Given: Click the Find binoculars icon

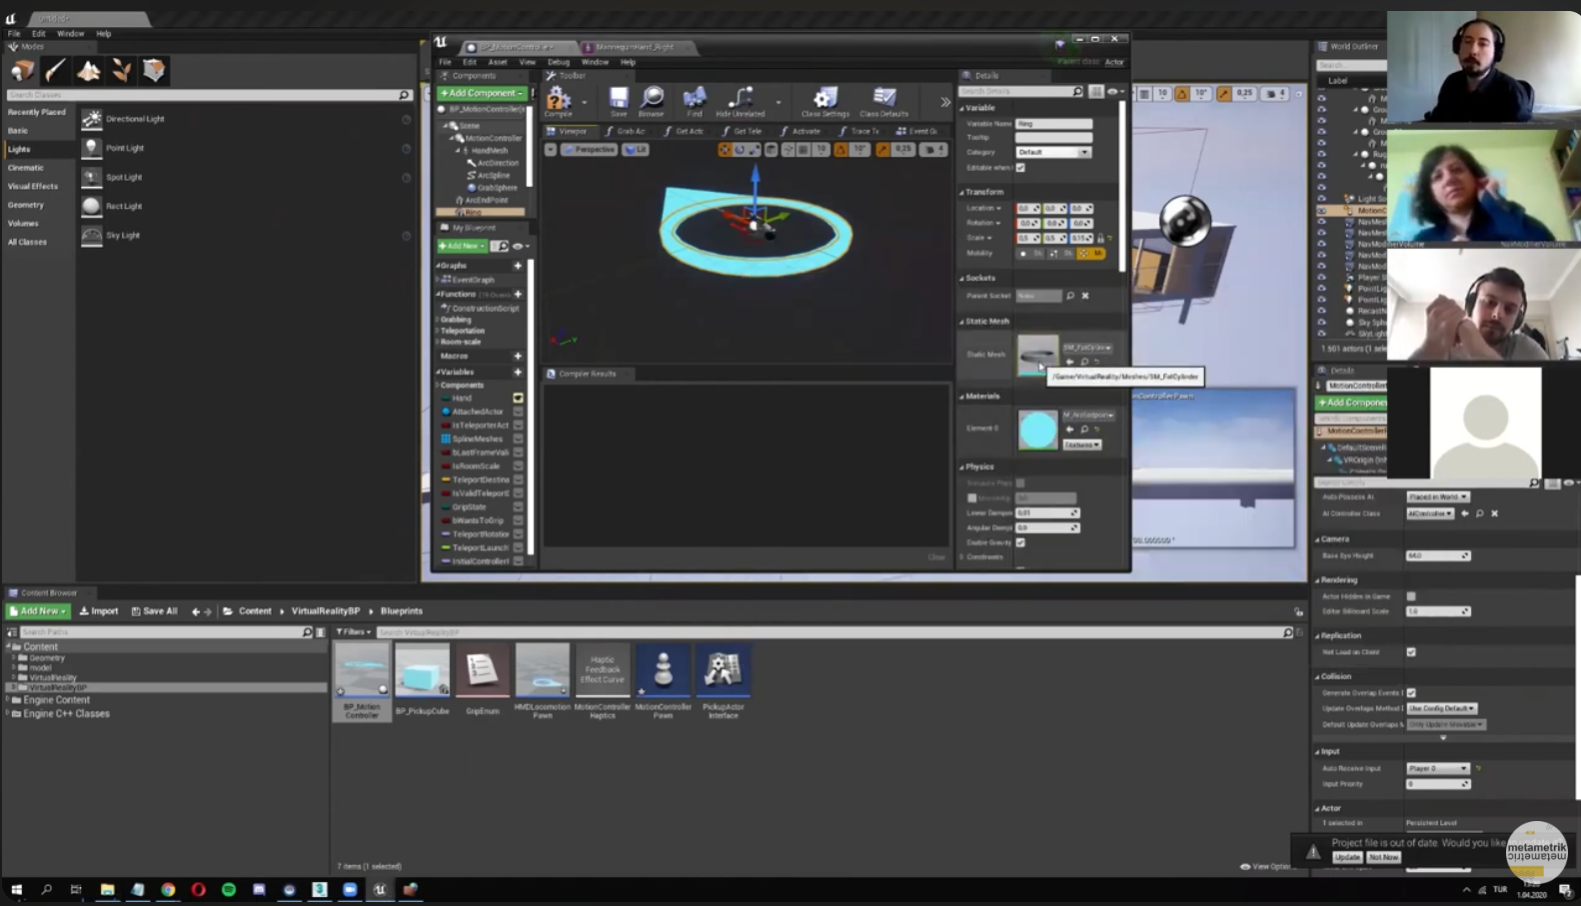Looking at the screenshot, I should coord(694,97).
